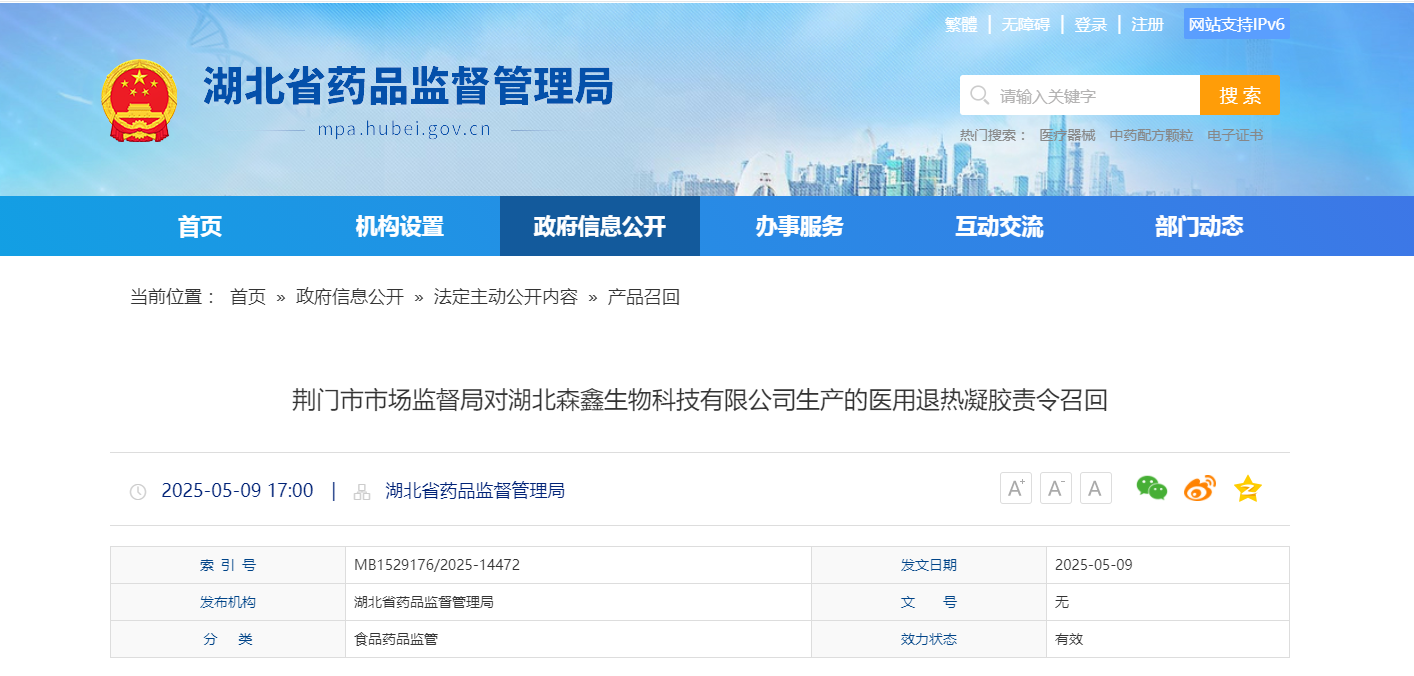Click the national emblem logo
The image size is (1414, 676).
click(139, 100)
